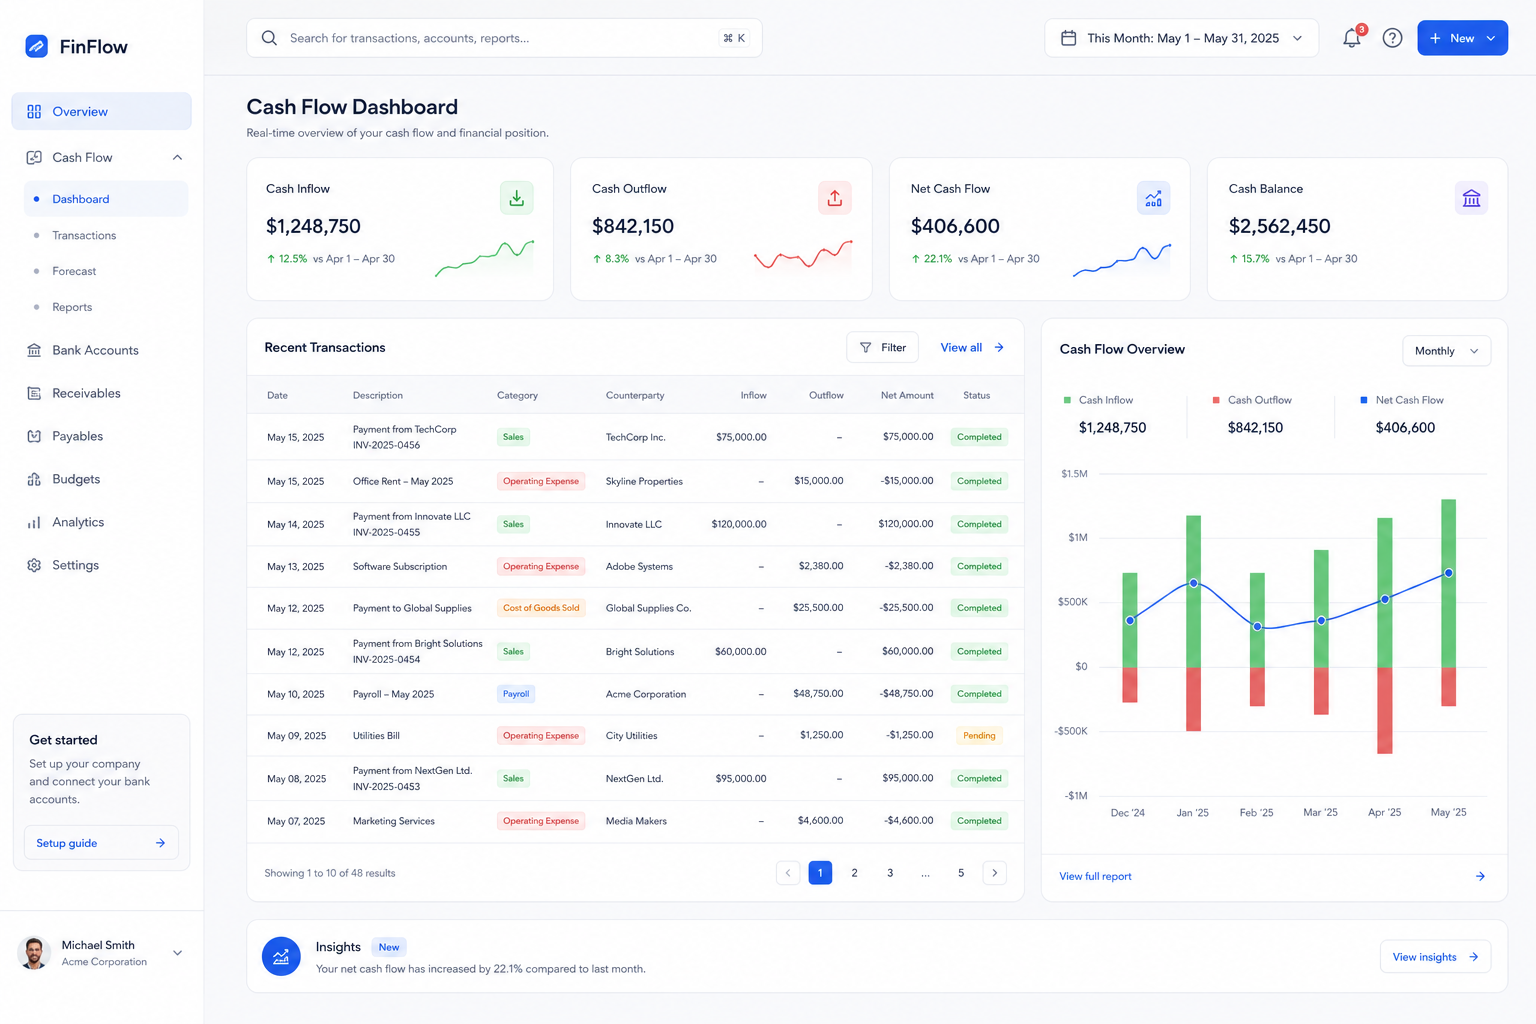The height and width of the screenshot is (1024, 1536).
Task: Click Software Subscription description
Action: [x=400, y=566]
